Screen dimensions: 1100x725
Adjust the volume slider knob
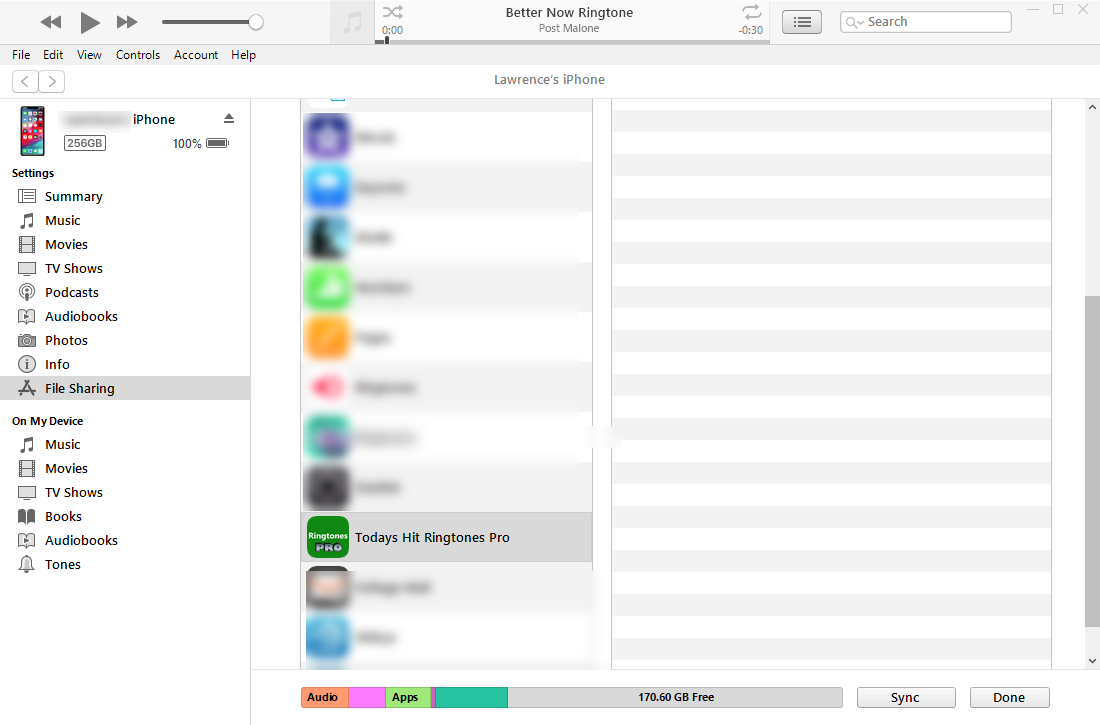(x=256, y=22)
